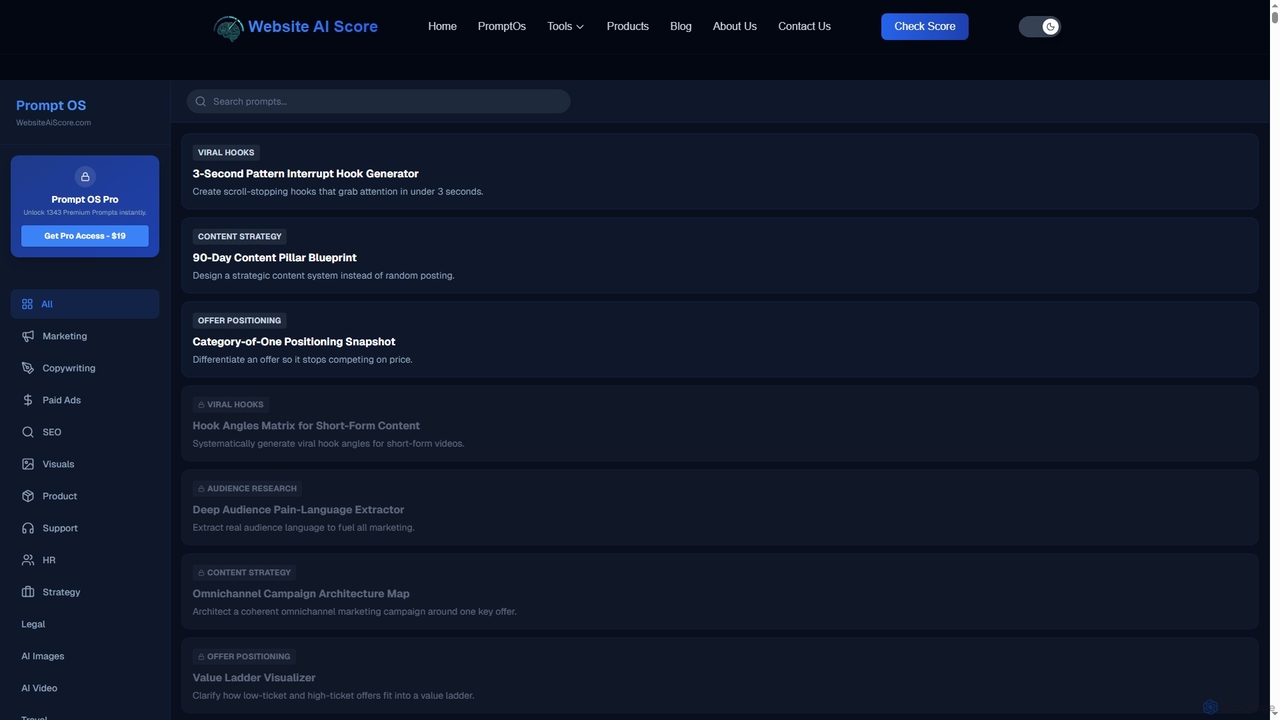Click lock icon on Value Ladder's Offer Positioning tag
Viewport: 1280px width, 720px height.
coord(201,657)
